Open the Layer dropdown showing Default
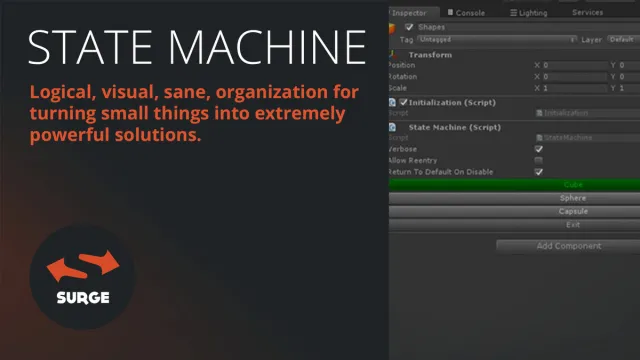 click(x=623, y=40)
